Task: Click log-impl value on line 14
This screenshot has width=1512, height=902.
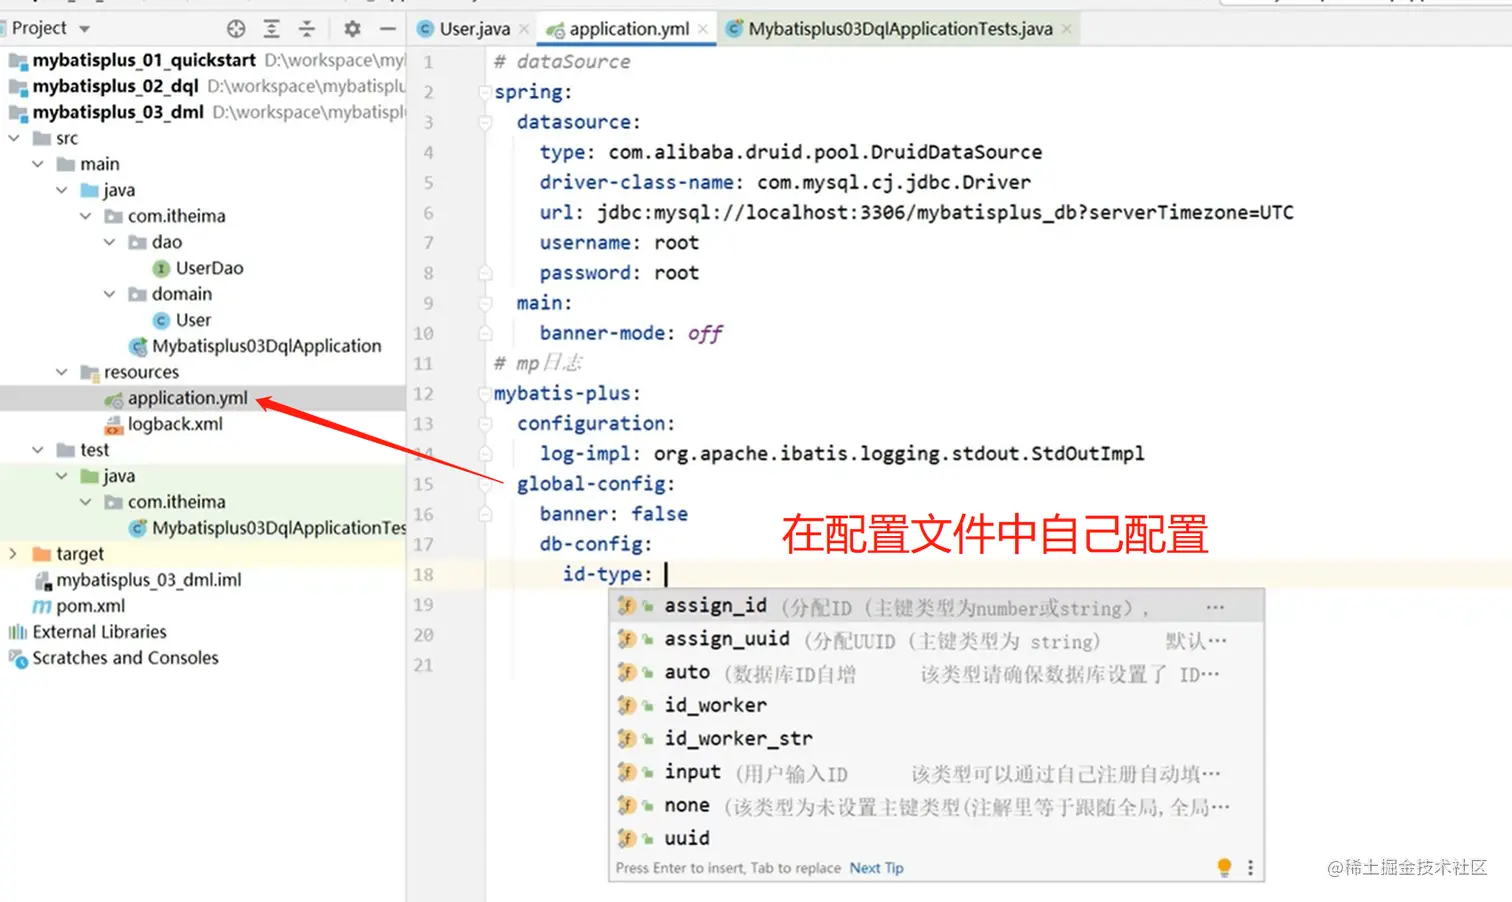Action: point(899,453)
